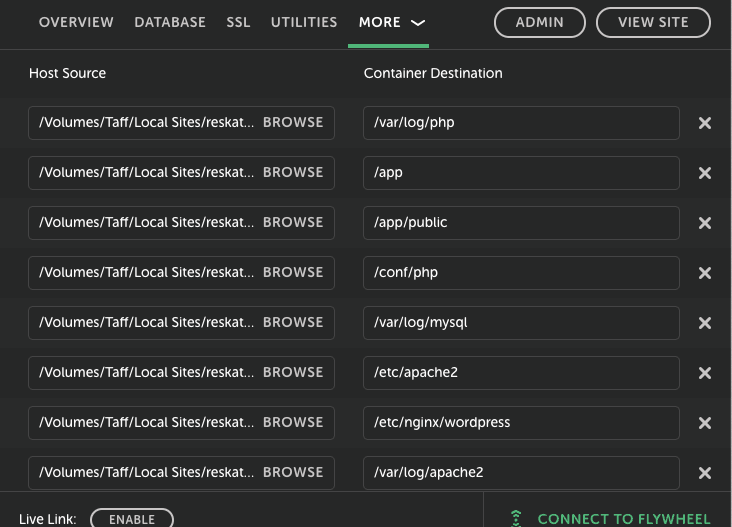Click Connect to Flywheel link

coord(623,519)
